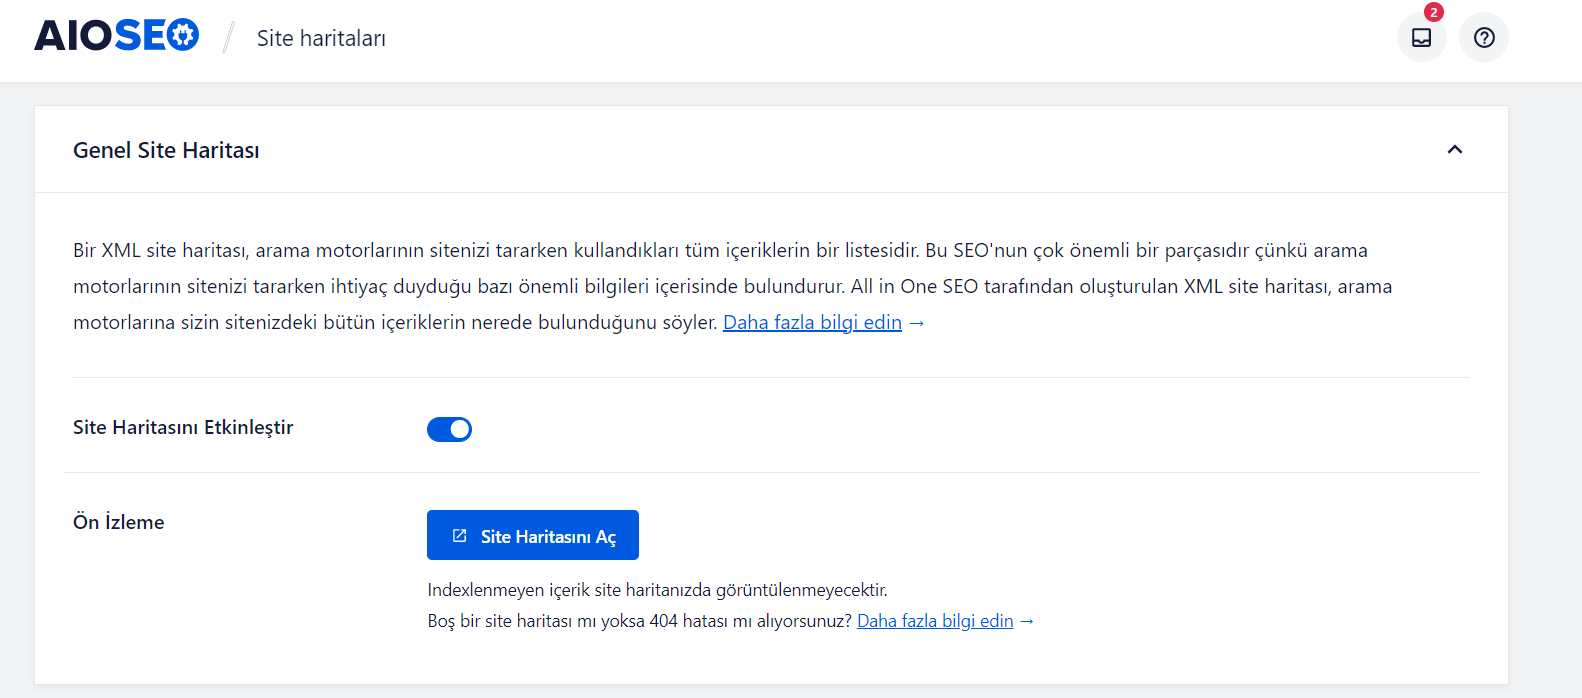1582x698 pixels.
Task: Open Daha fazla bilgi edin about 404 error
Action: 935,621
